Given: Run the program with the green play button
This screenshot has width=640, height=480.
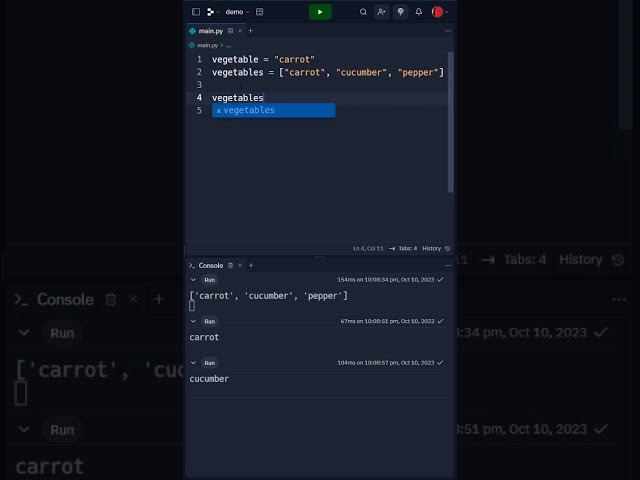Looking at the screenshot, I should coord(320,12).
